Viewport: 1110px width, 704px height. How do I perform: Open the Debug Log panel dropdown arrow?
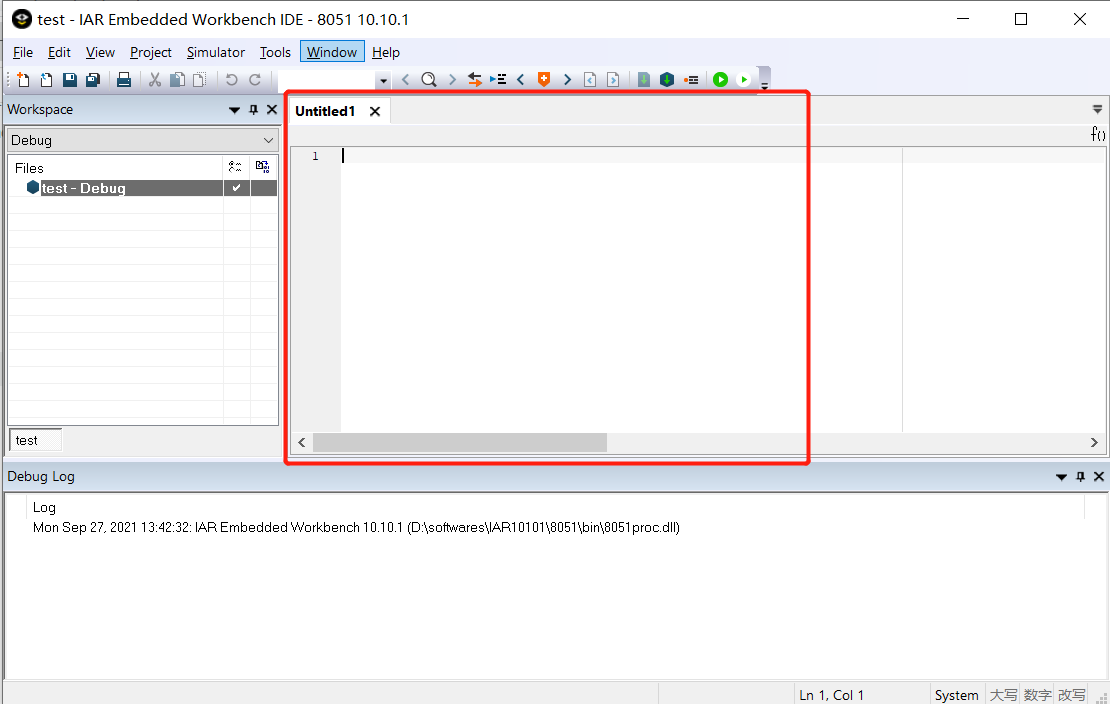pyautogui.click(x=1061, y=477)
